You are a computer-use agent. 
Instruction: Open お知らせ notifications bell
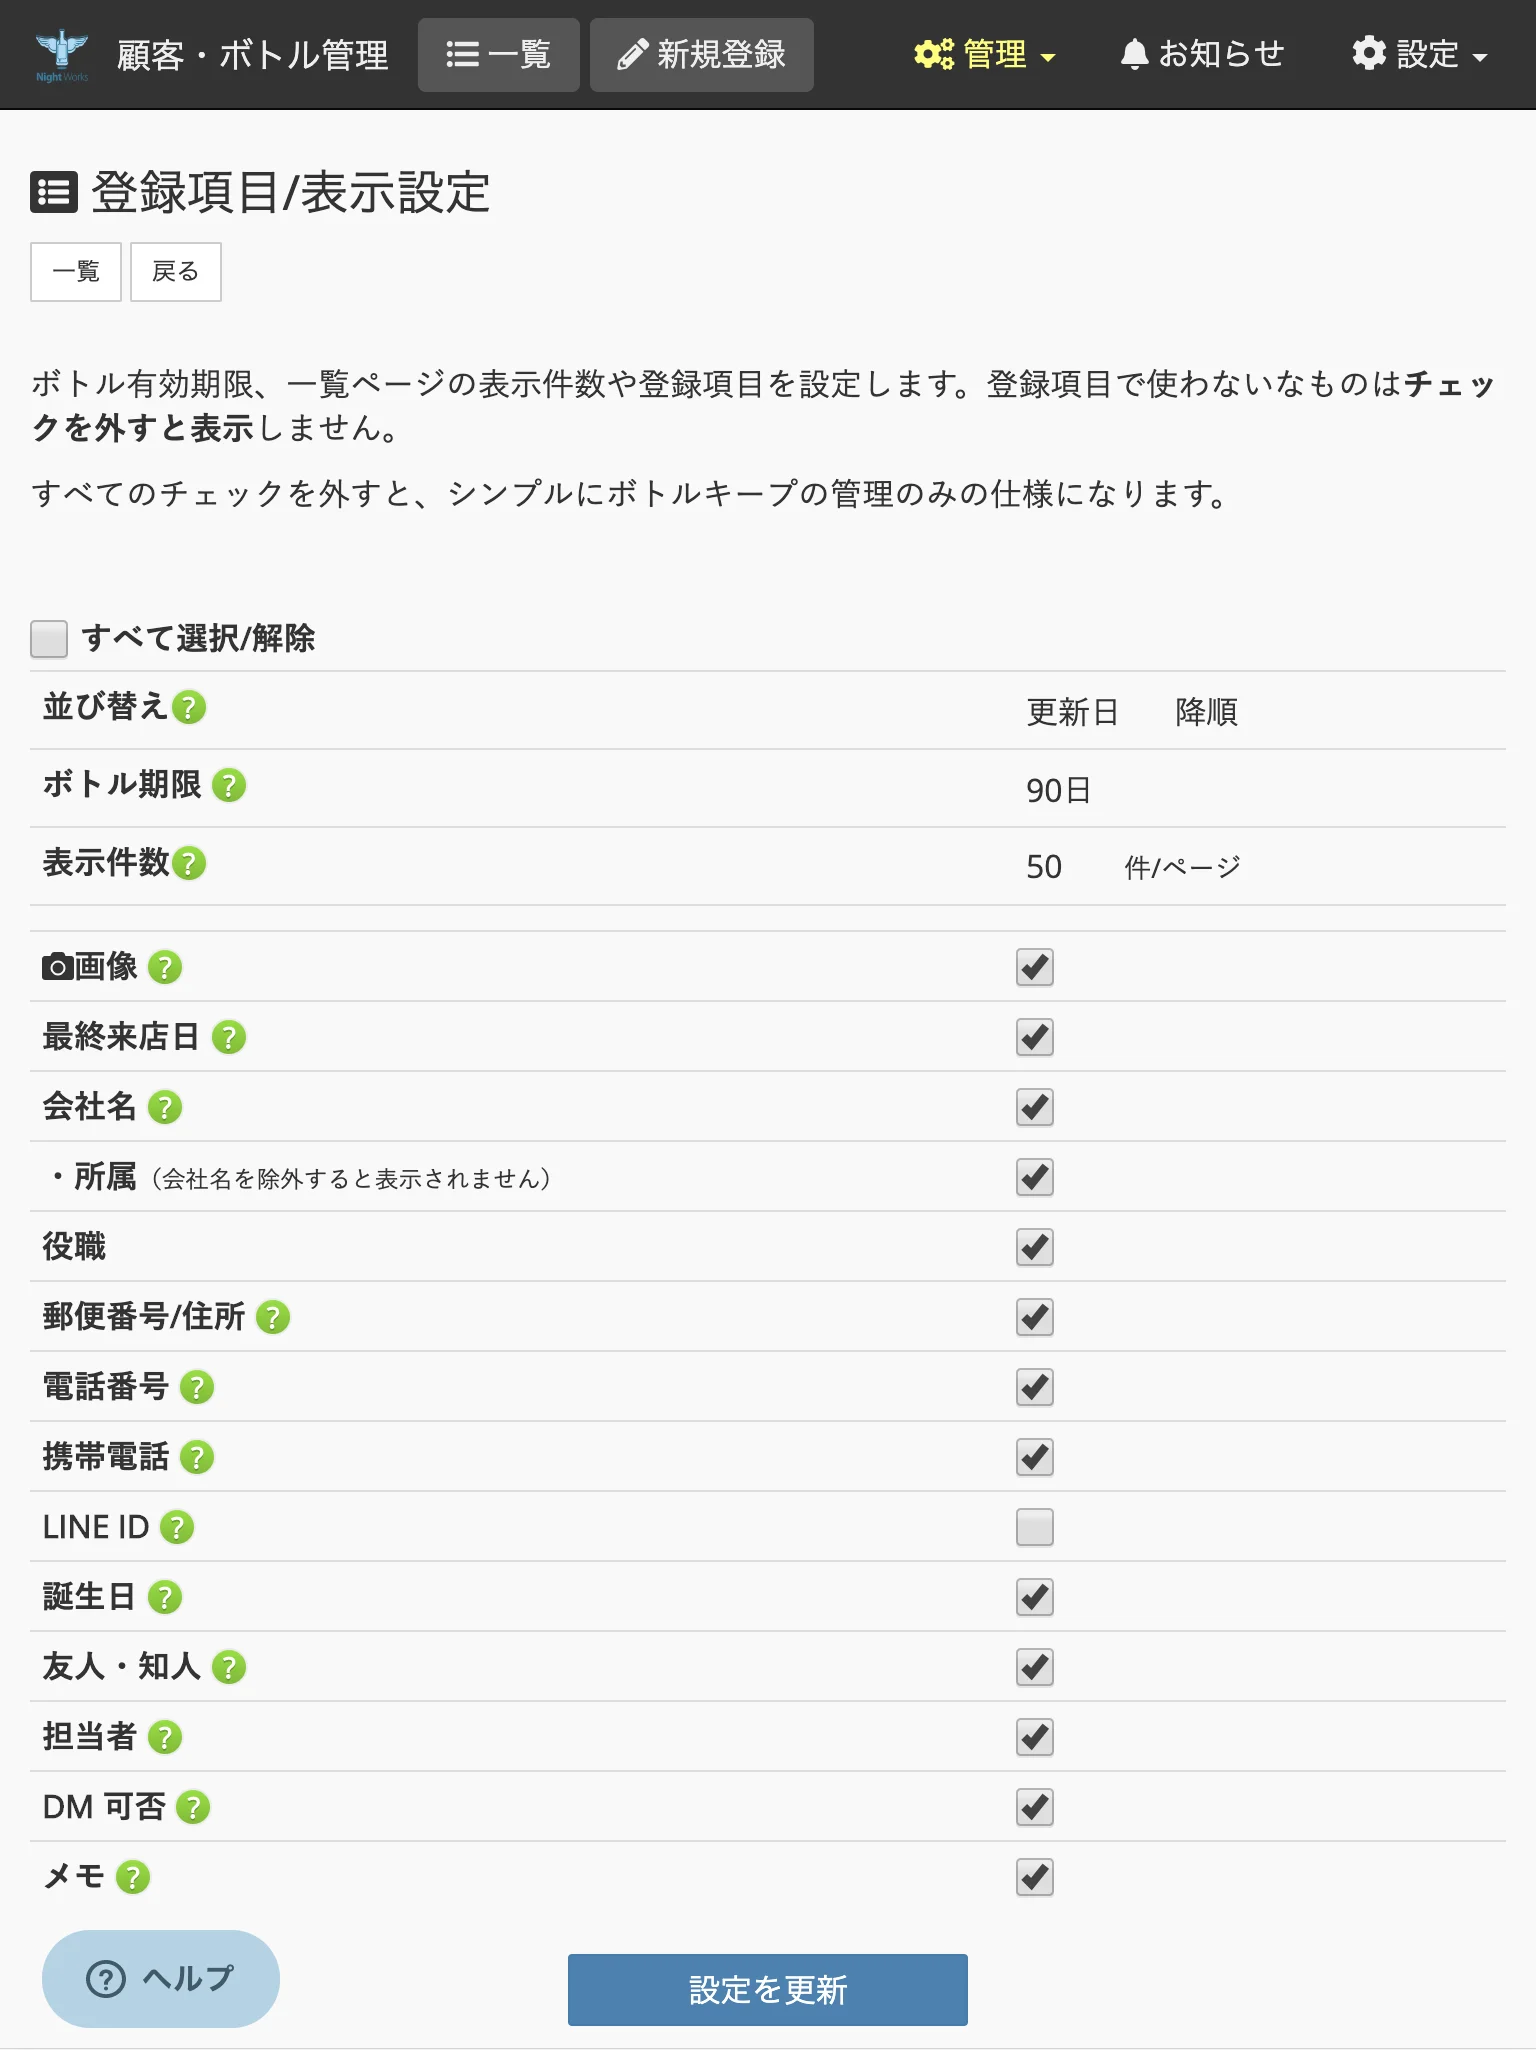(1203, 54)
